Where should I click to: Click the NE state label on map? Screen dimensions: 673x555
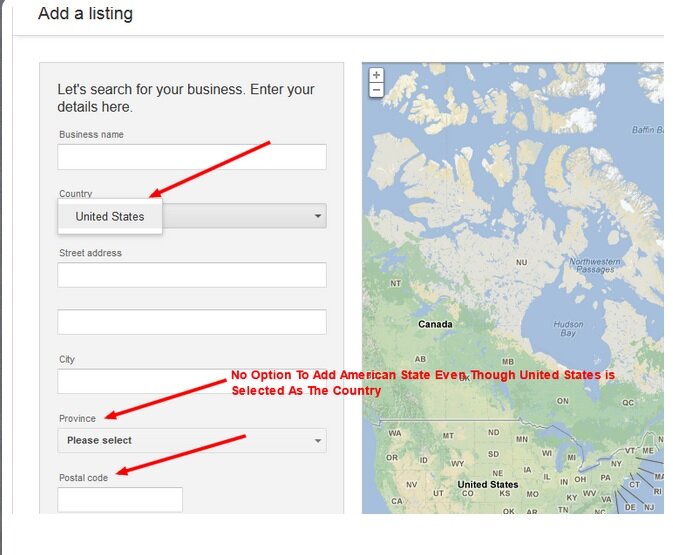pyautogui.click(x=498, y=473)
